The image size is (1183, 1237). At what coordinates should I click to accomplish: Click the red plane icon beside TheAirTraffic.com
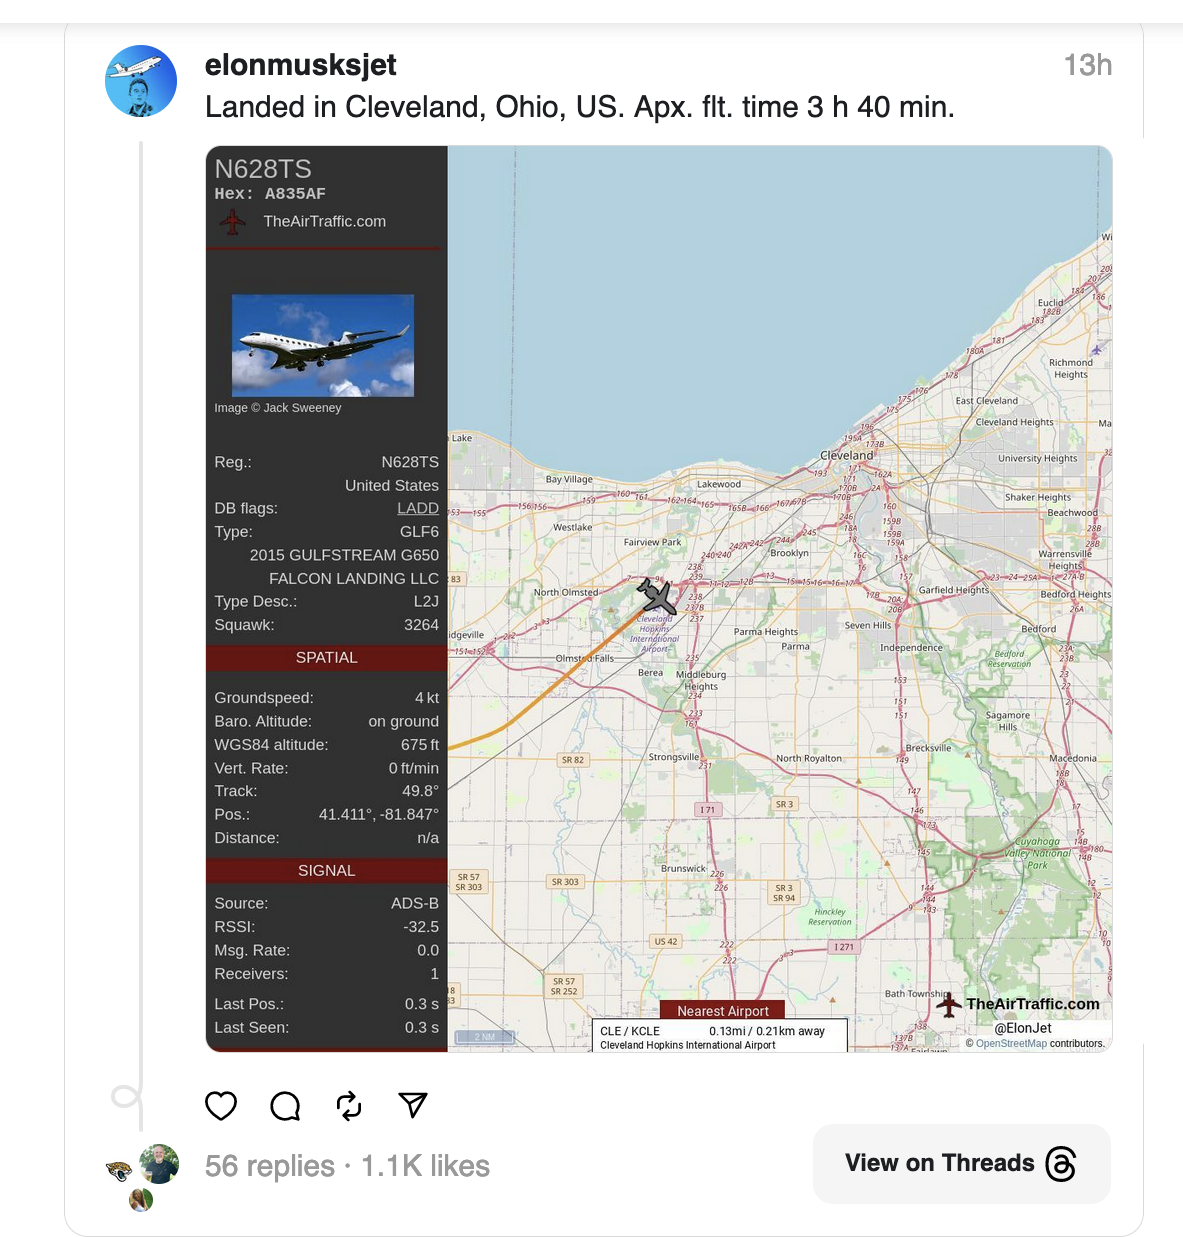click(x=233, y=221)
